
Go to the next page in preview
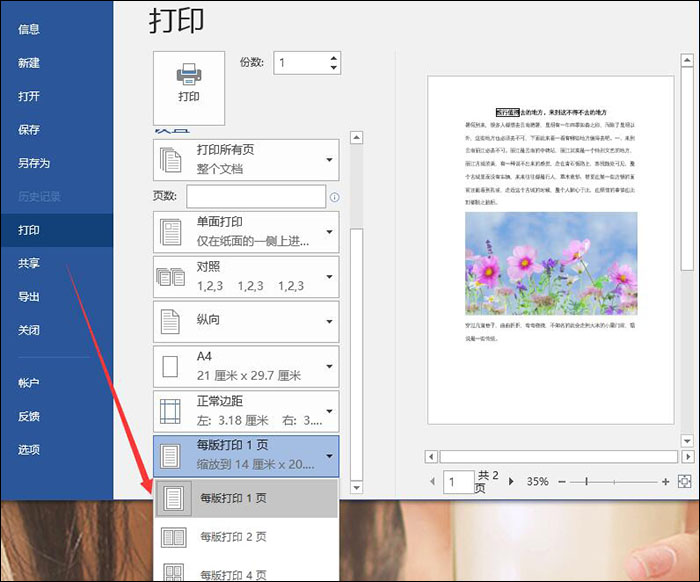coord(511,482)
